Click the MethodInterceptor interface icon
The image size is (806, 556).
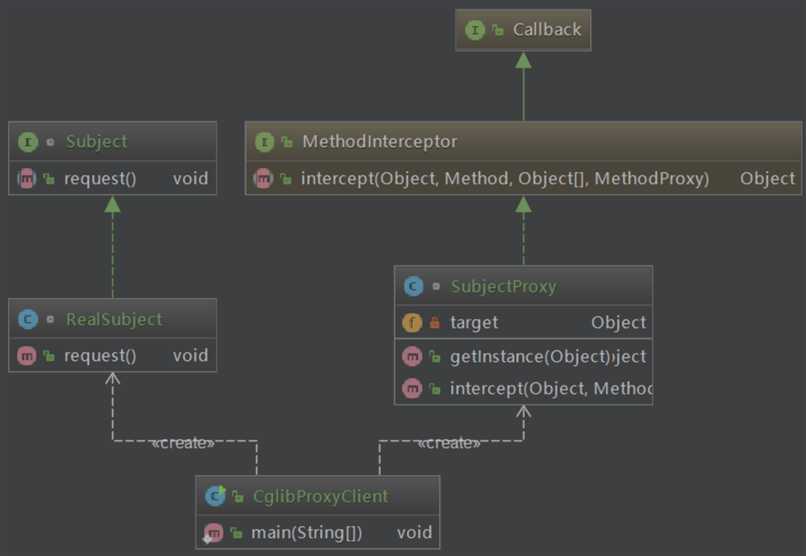coord(264,142)
